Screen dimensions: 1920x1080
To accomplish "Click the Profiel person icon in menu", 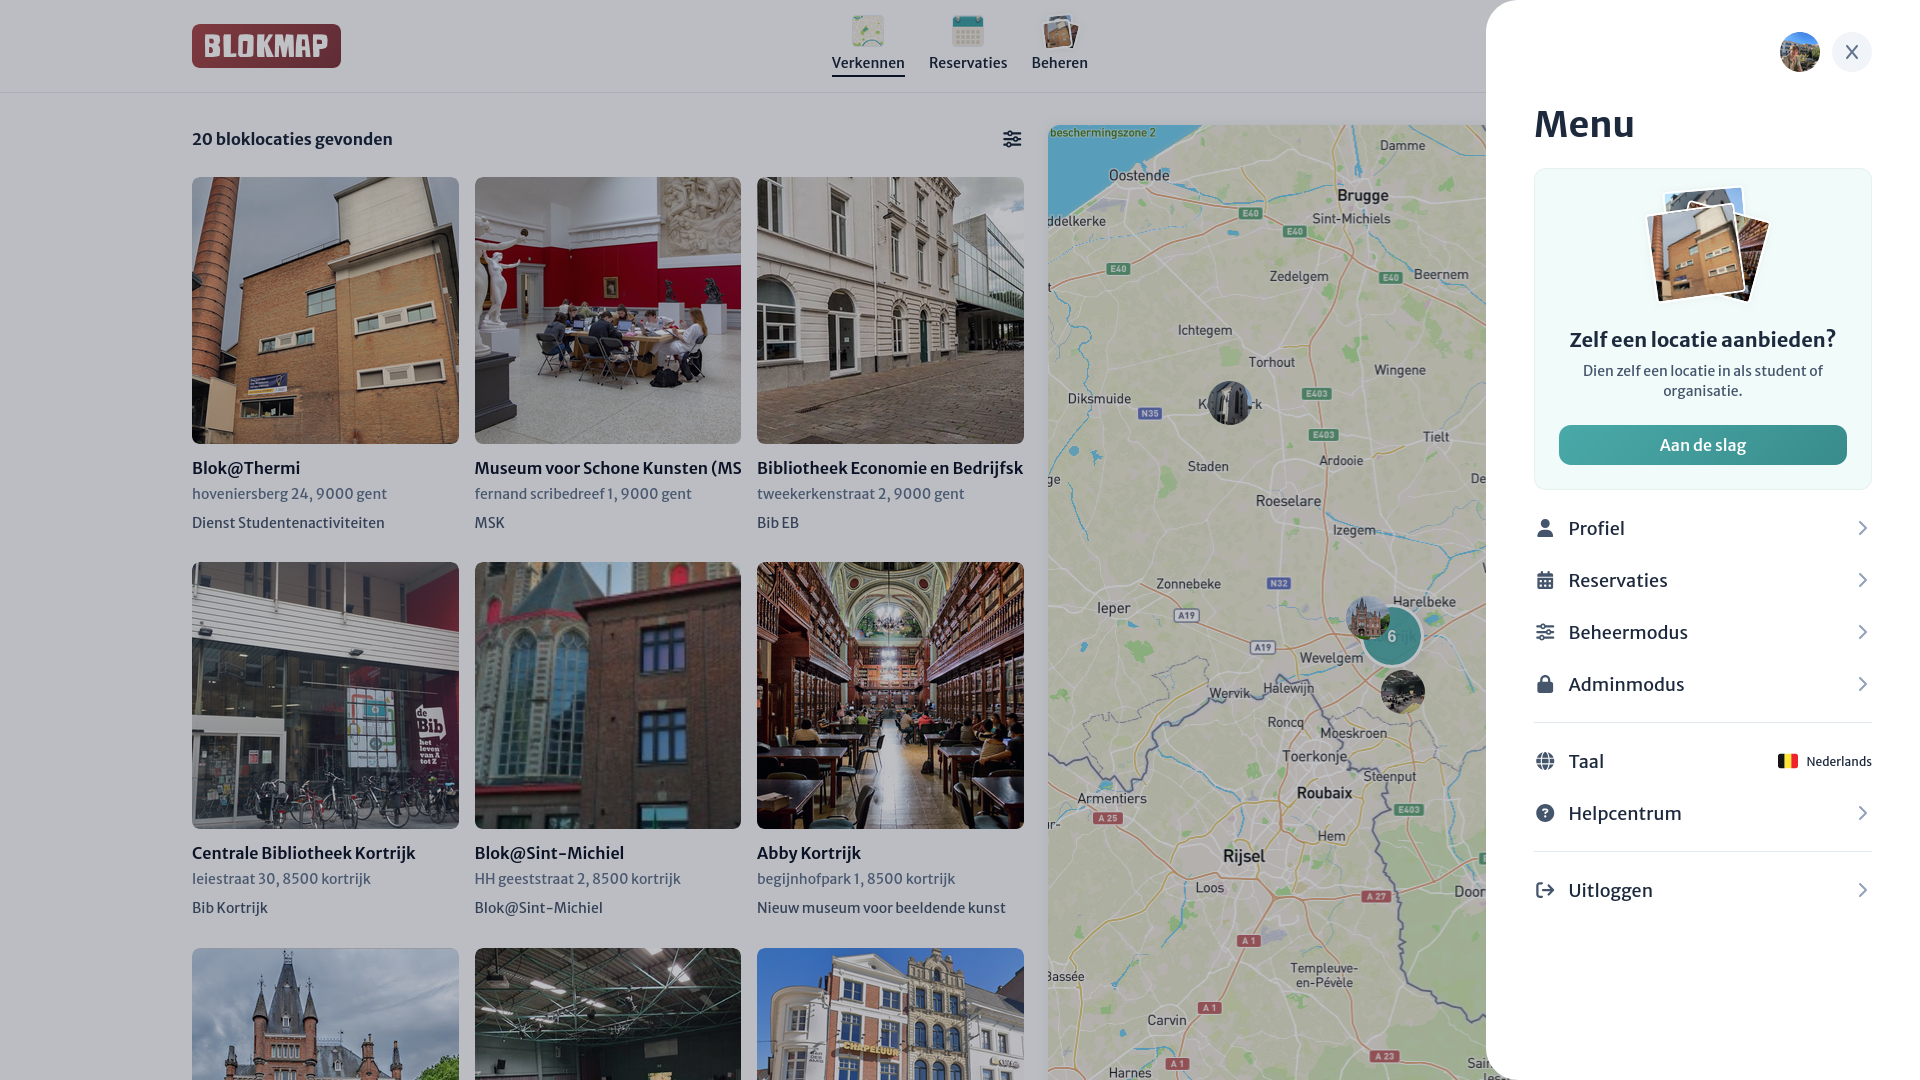I will point(1545,527).
